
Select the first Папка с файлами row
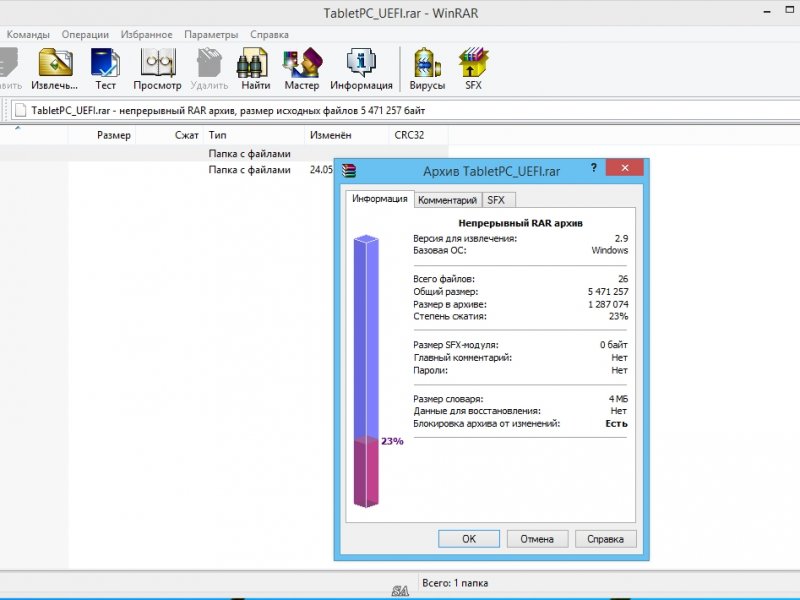click(x=224, y=154)
